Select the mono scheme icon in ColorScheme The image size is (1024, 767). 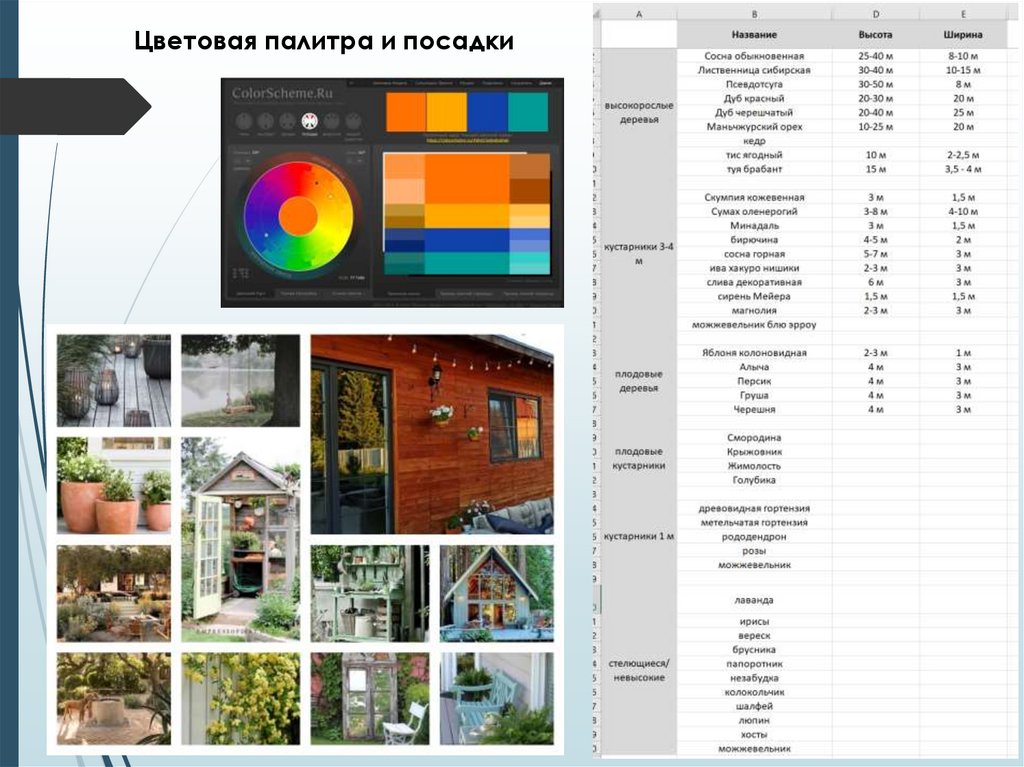tap(244, 122)
